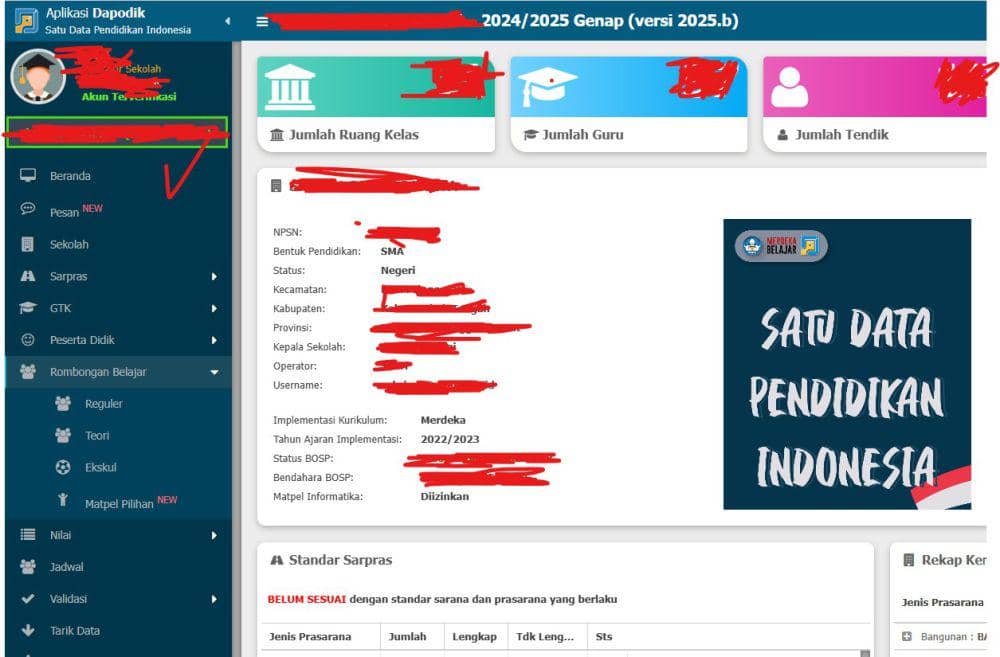Click the Reguler group icon
Viewport: 1000px width, 657px height.
point(63,403)
